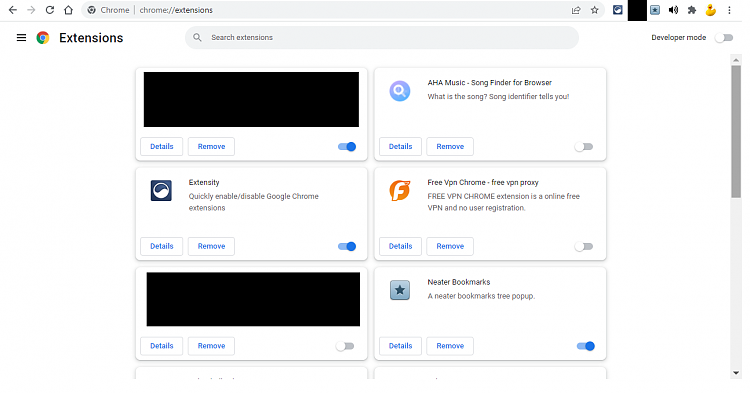Click the Chrome logo beside Extensions title

tap(43, 38)
